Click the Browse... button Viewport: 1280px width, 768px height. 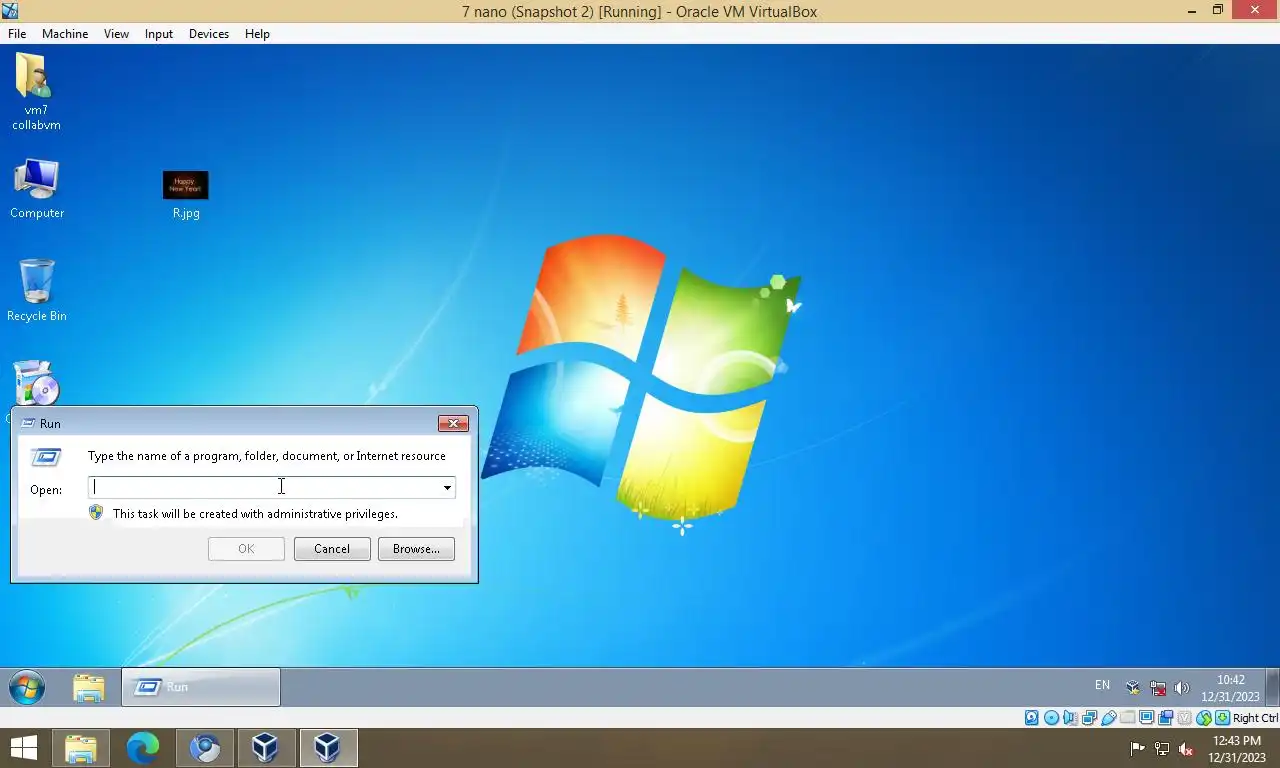point(416,549)
